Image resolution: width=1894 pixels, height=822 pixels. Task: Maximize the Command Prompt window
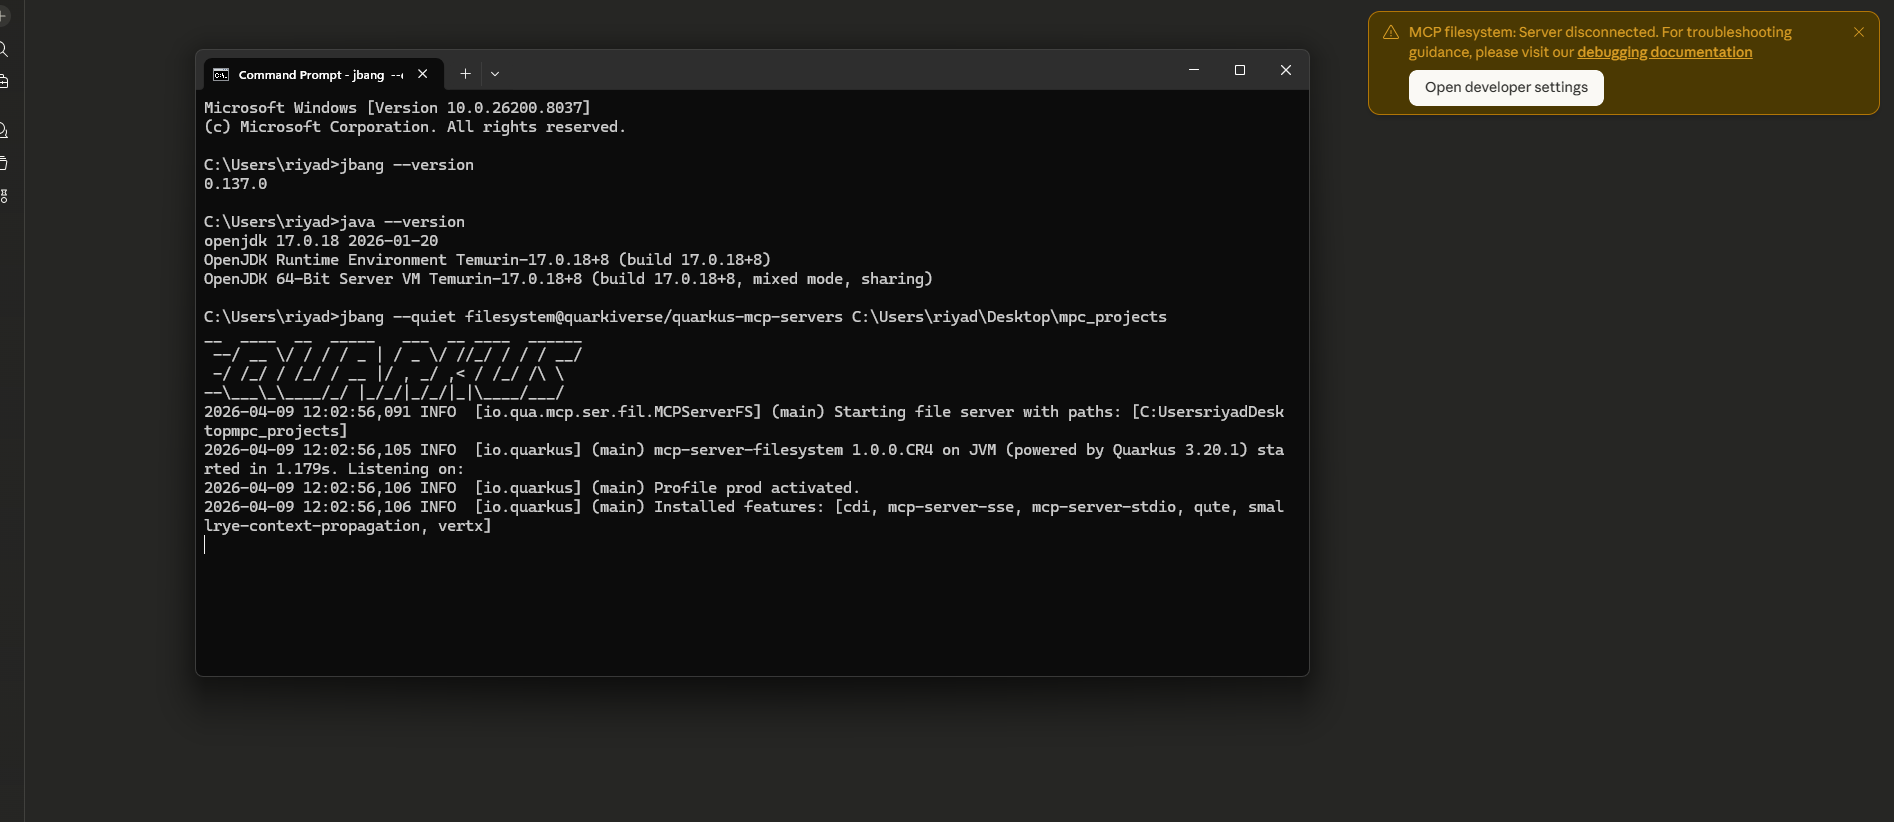click(1240, 70)
